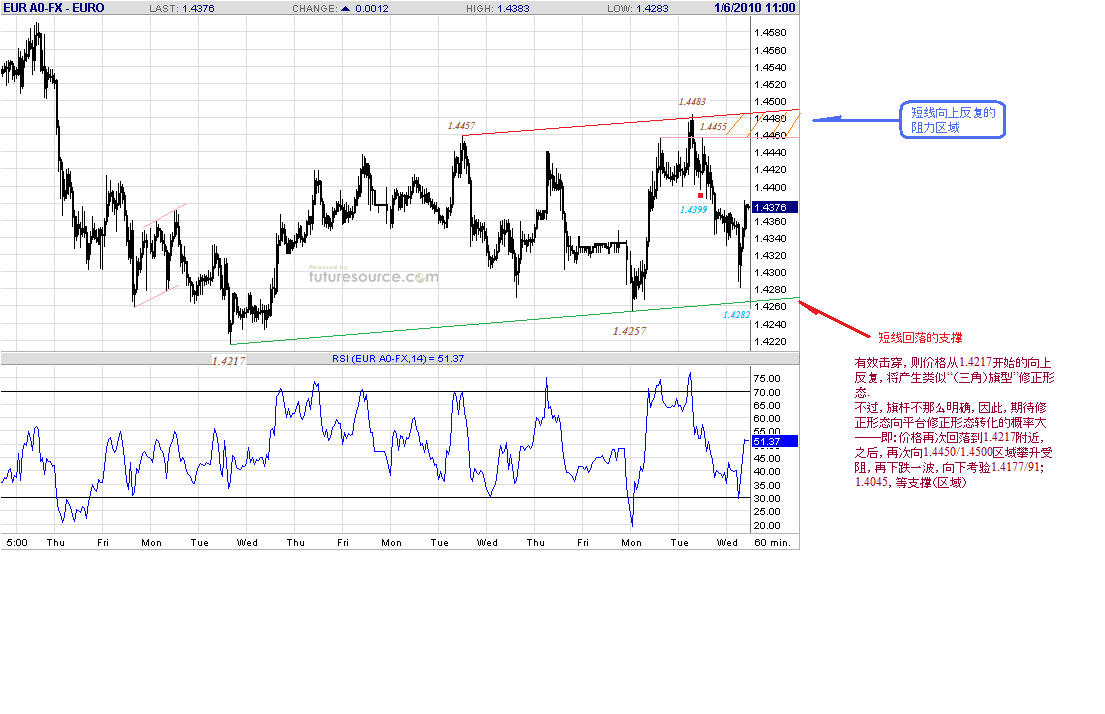Screen dimensions: 1105x714
Task: Select the 1.4300 price axis label
Action: [770, 272]
